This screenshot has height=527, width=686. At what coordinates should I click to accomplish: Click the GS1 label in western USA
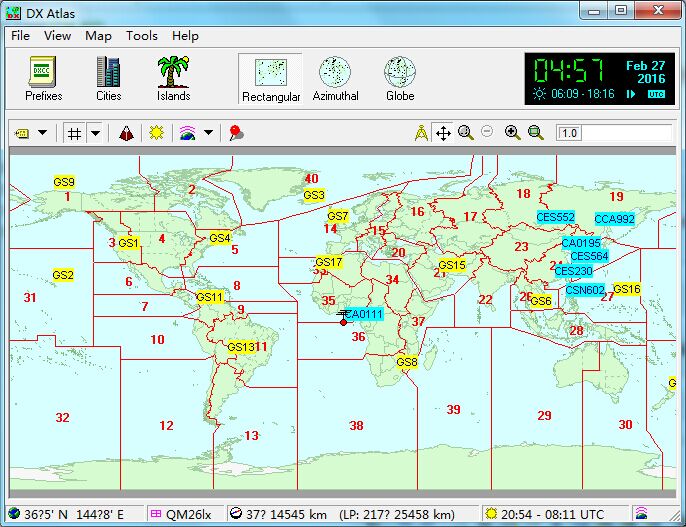[129, 243]
